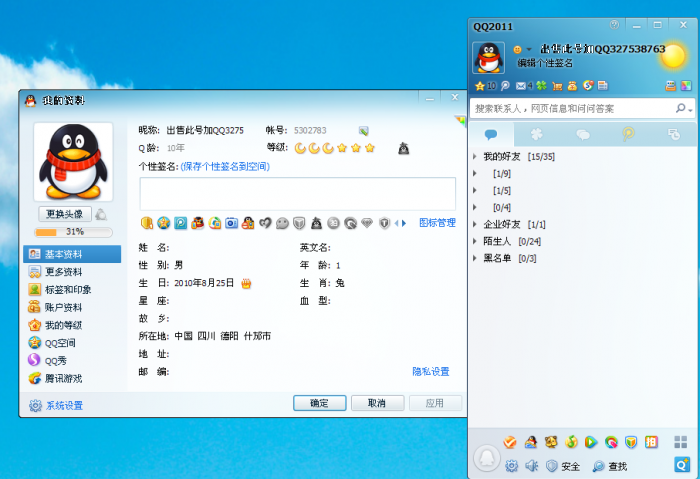Open the search options dropdown arrow
The image size is (700, 479).
(x=690, y=110)
